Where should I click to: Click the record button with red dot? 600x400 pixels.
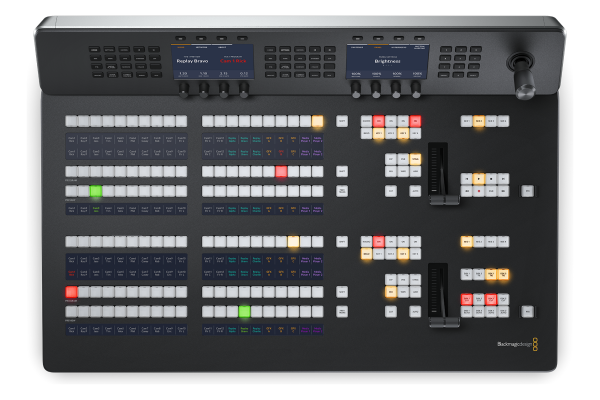tap(478, 191)
